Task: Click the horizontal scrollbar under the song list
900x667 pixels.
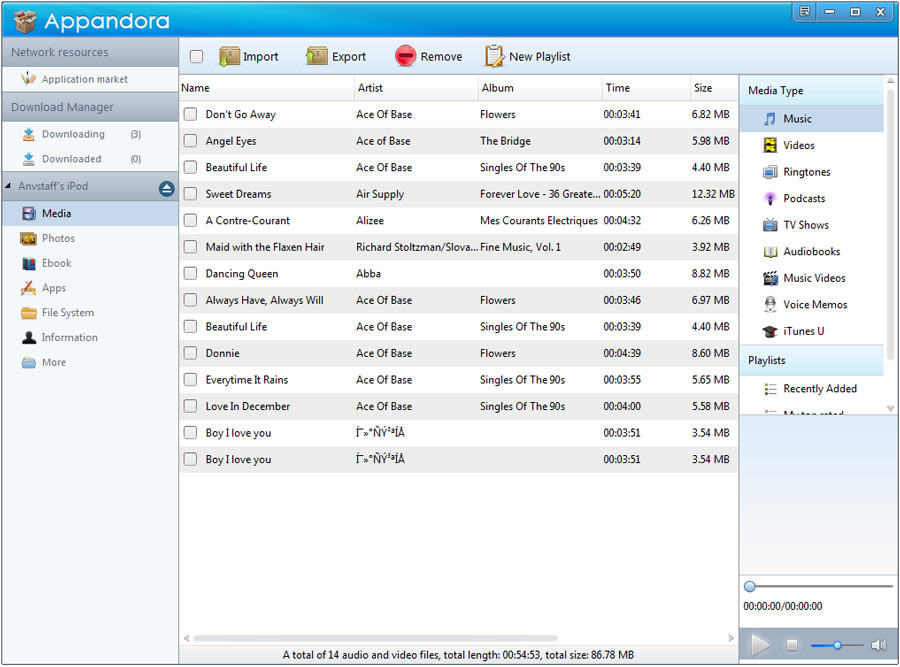Action: [375, 638]
